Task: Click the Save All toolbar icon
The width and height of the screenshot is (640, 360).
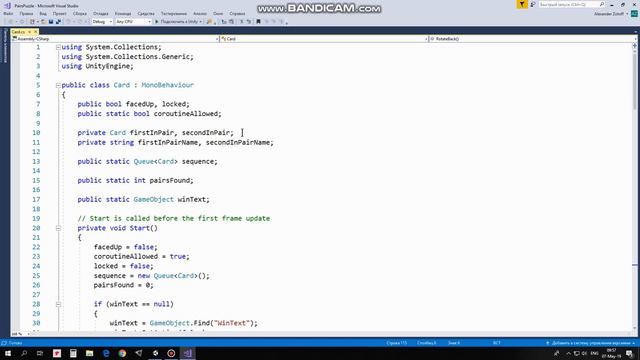Action: (58, 22)
